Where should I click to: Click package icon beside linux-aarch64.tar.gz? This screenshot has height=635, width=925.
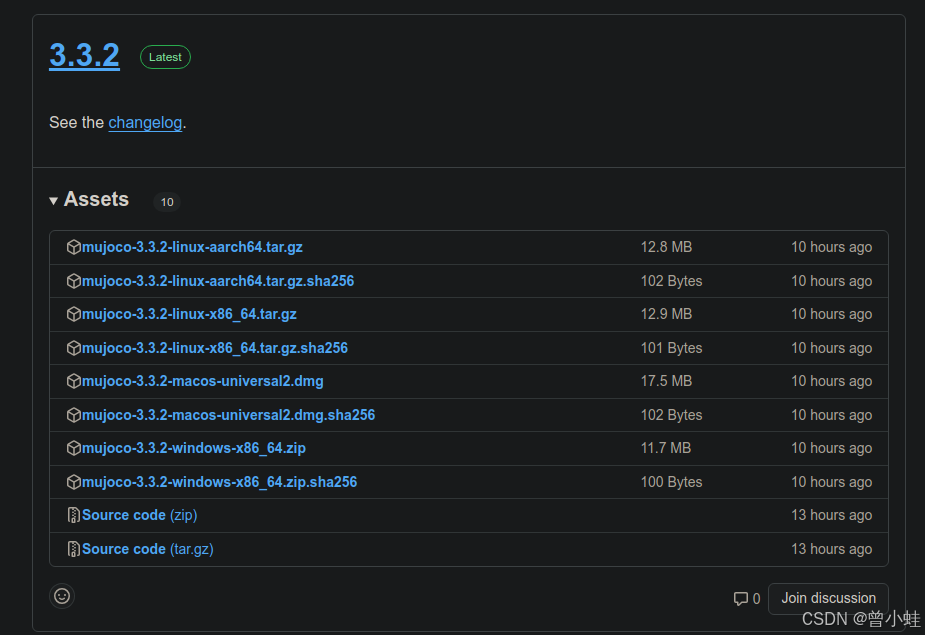(x=74, y=247)
